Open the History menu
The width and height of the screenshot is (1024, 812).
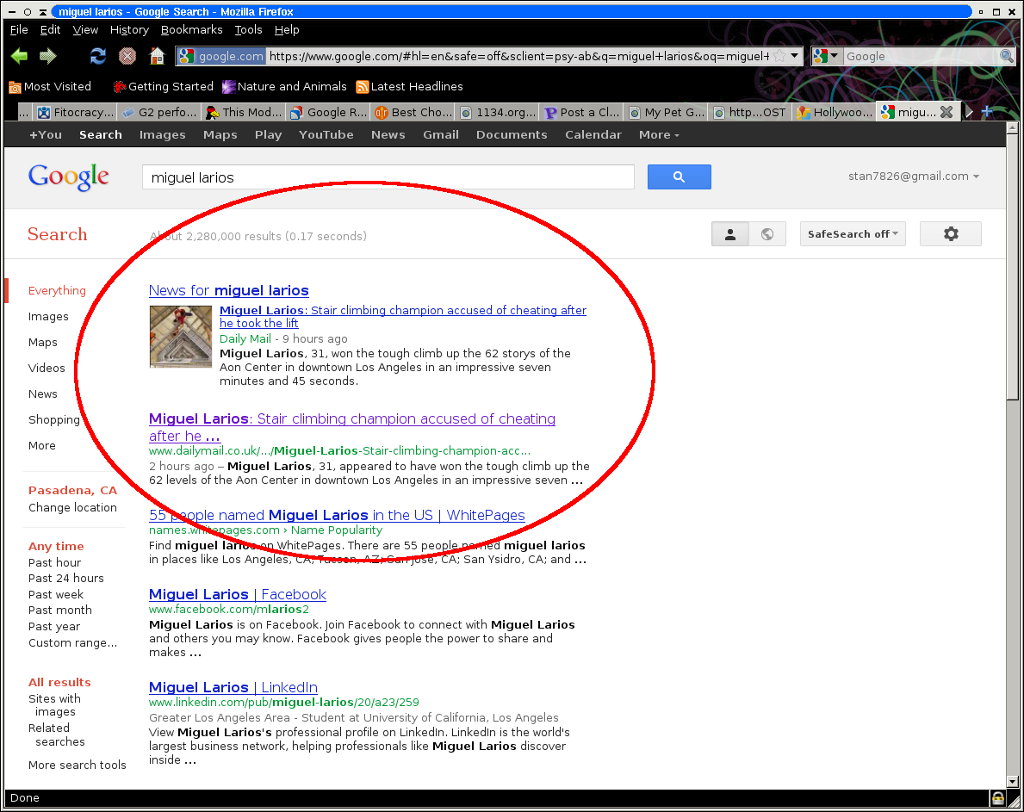(x=129, y=29)
